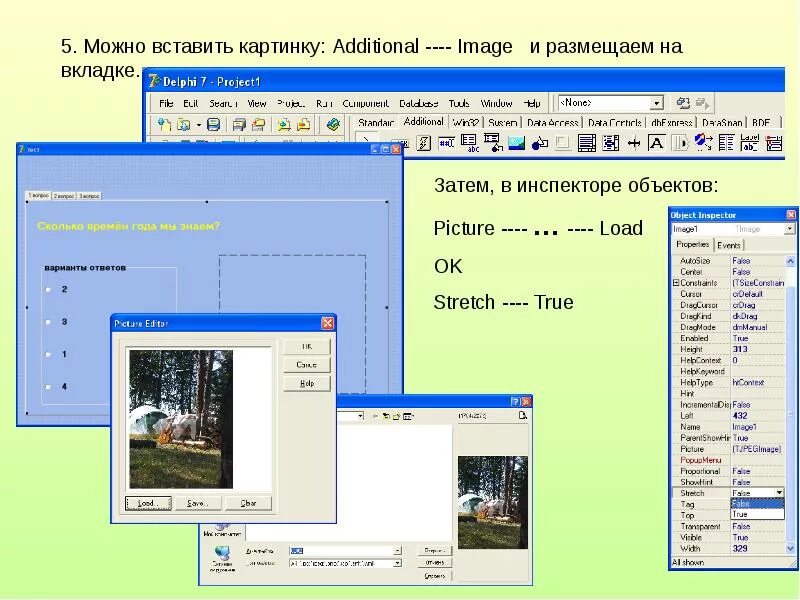
Task: Click the Clear button in Picture Editor
Action: 248,503
